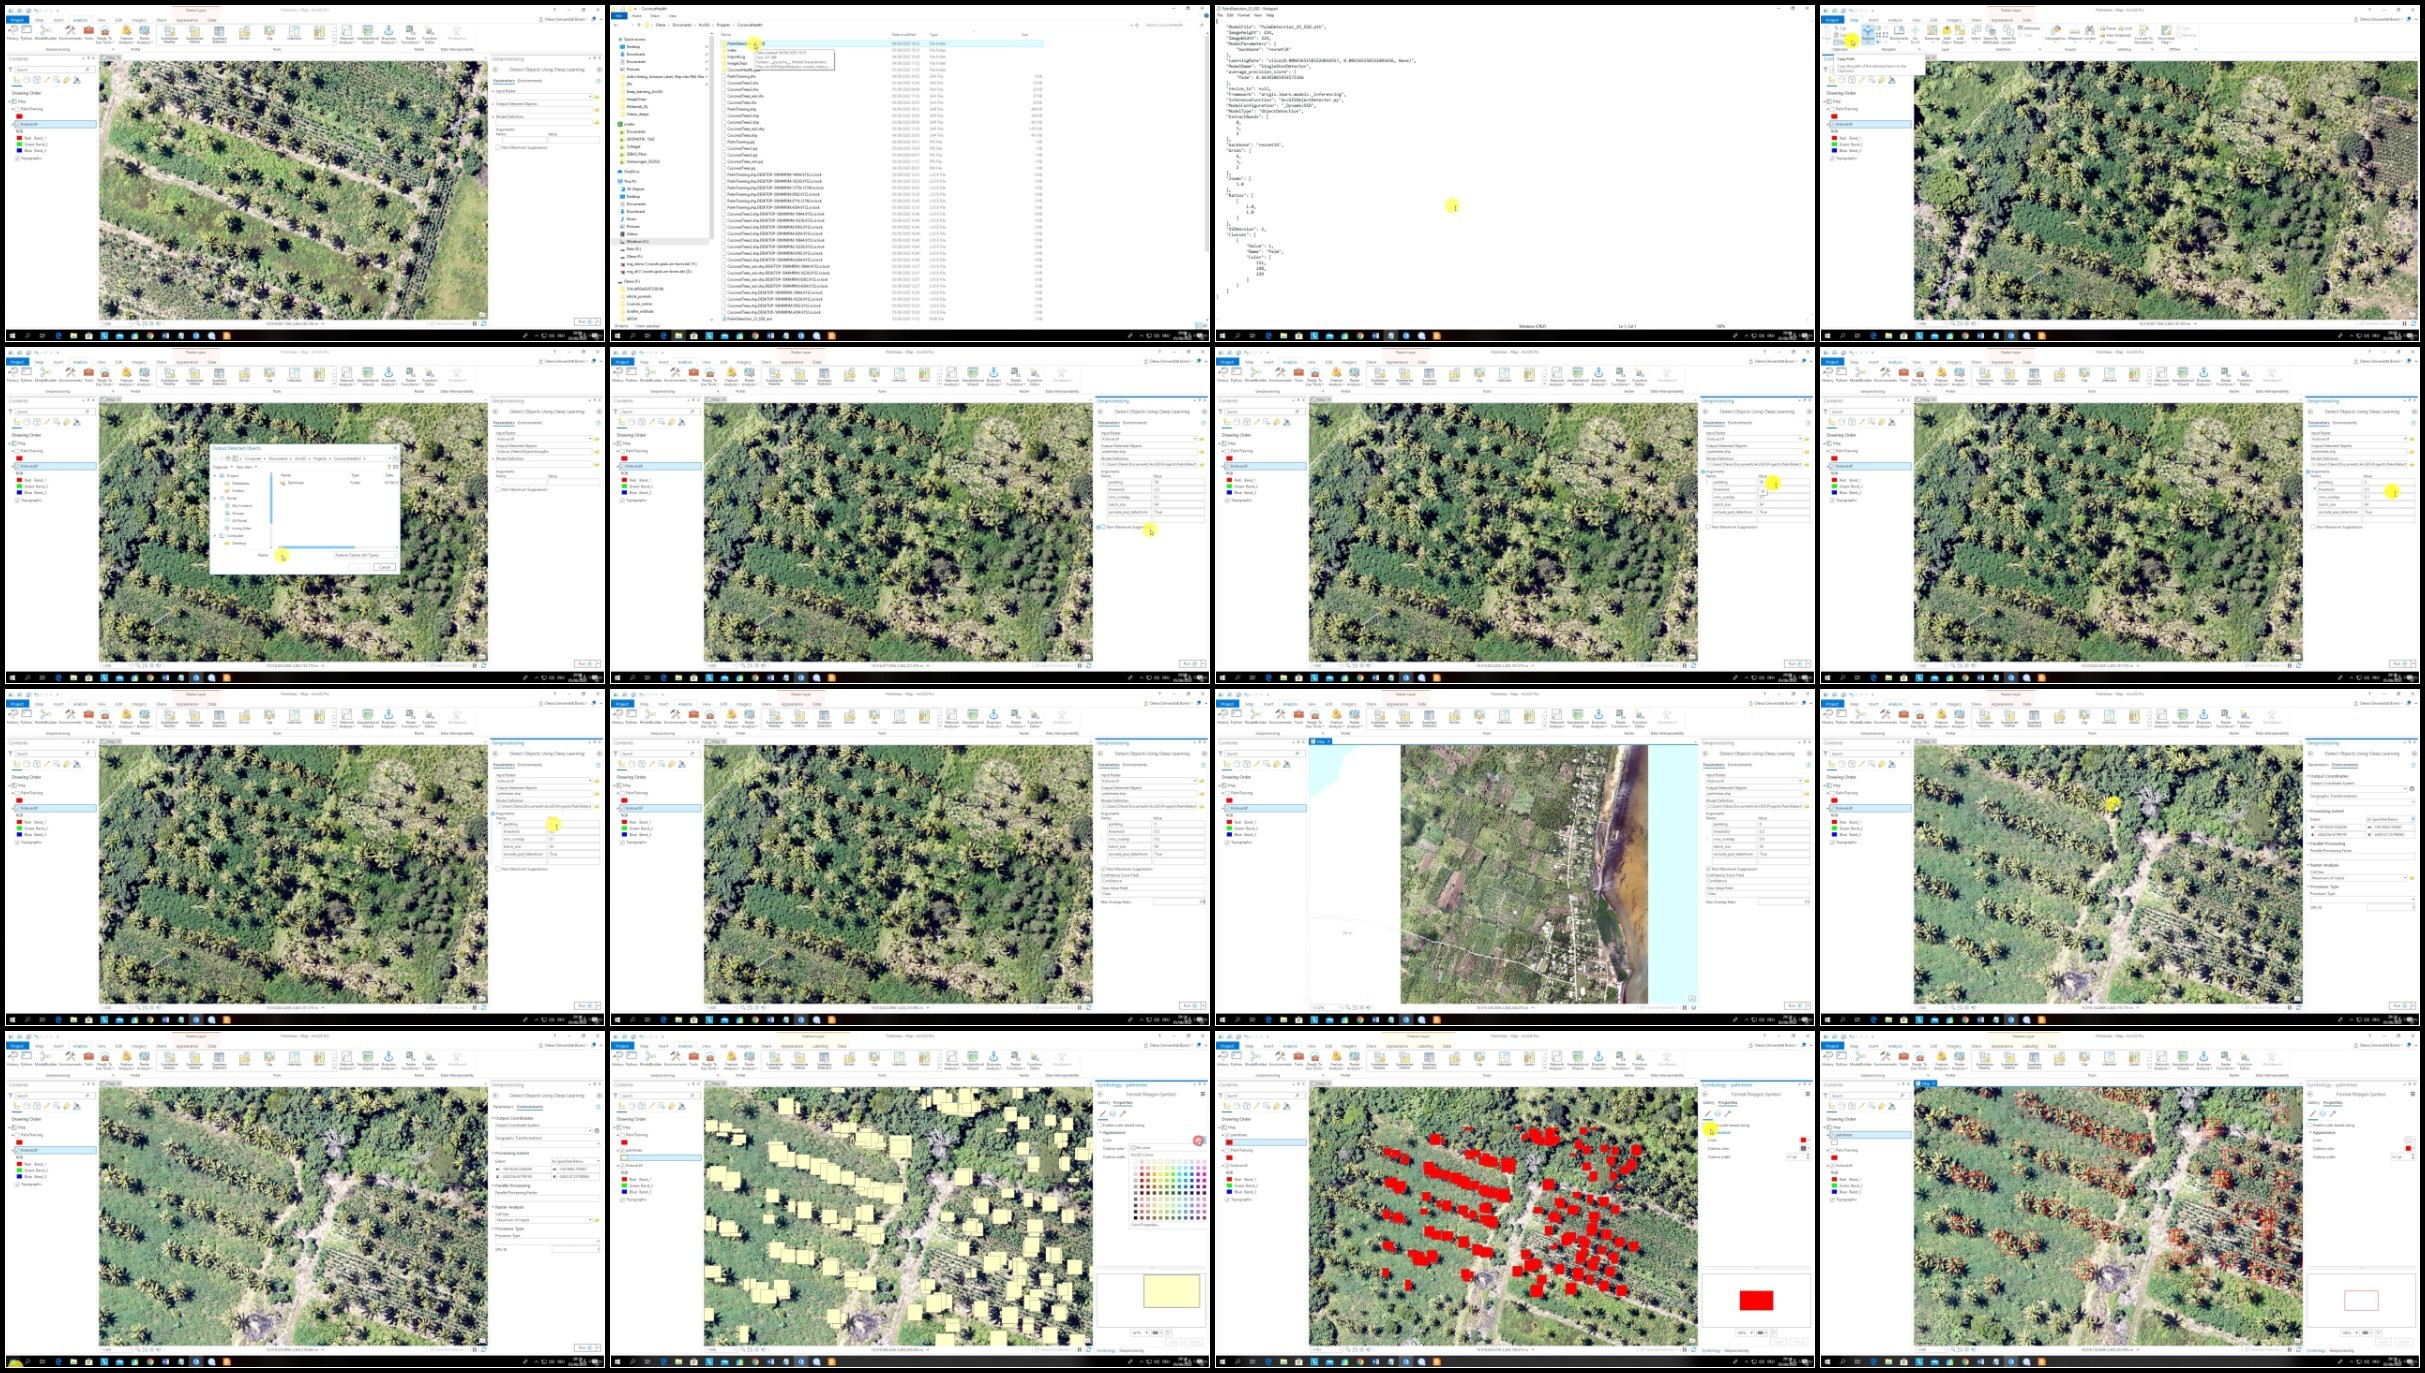In top-left frame, open Run button dropdown arrow
This screenshot has width=2425, height=1373.
tap(598, 321)
